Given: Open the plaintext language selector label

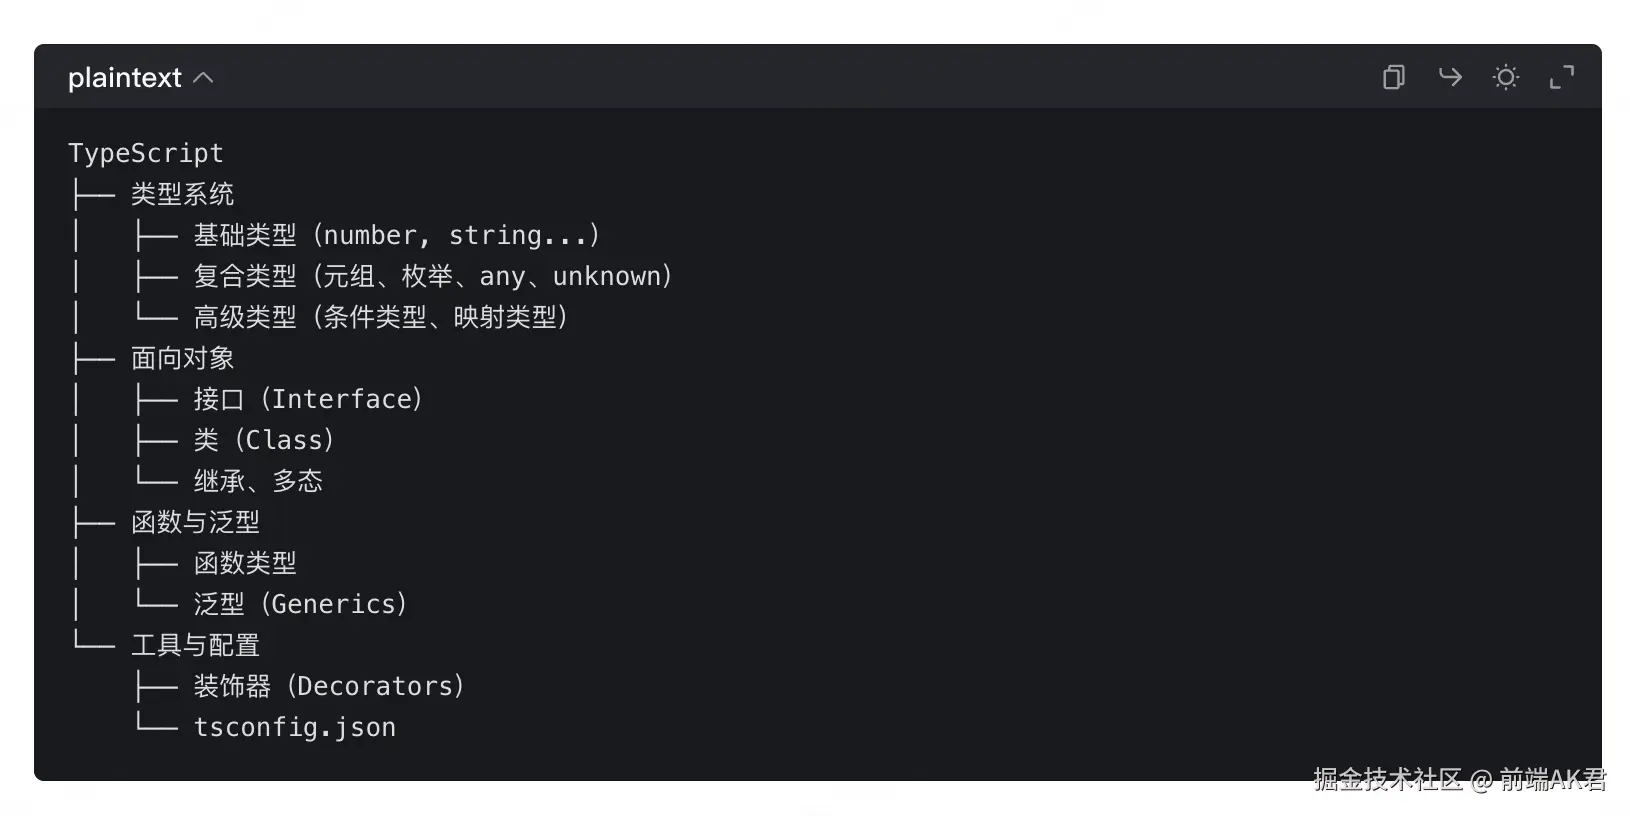Looking at the screenshot, I should pos(124,78).
